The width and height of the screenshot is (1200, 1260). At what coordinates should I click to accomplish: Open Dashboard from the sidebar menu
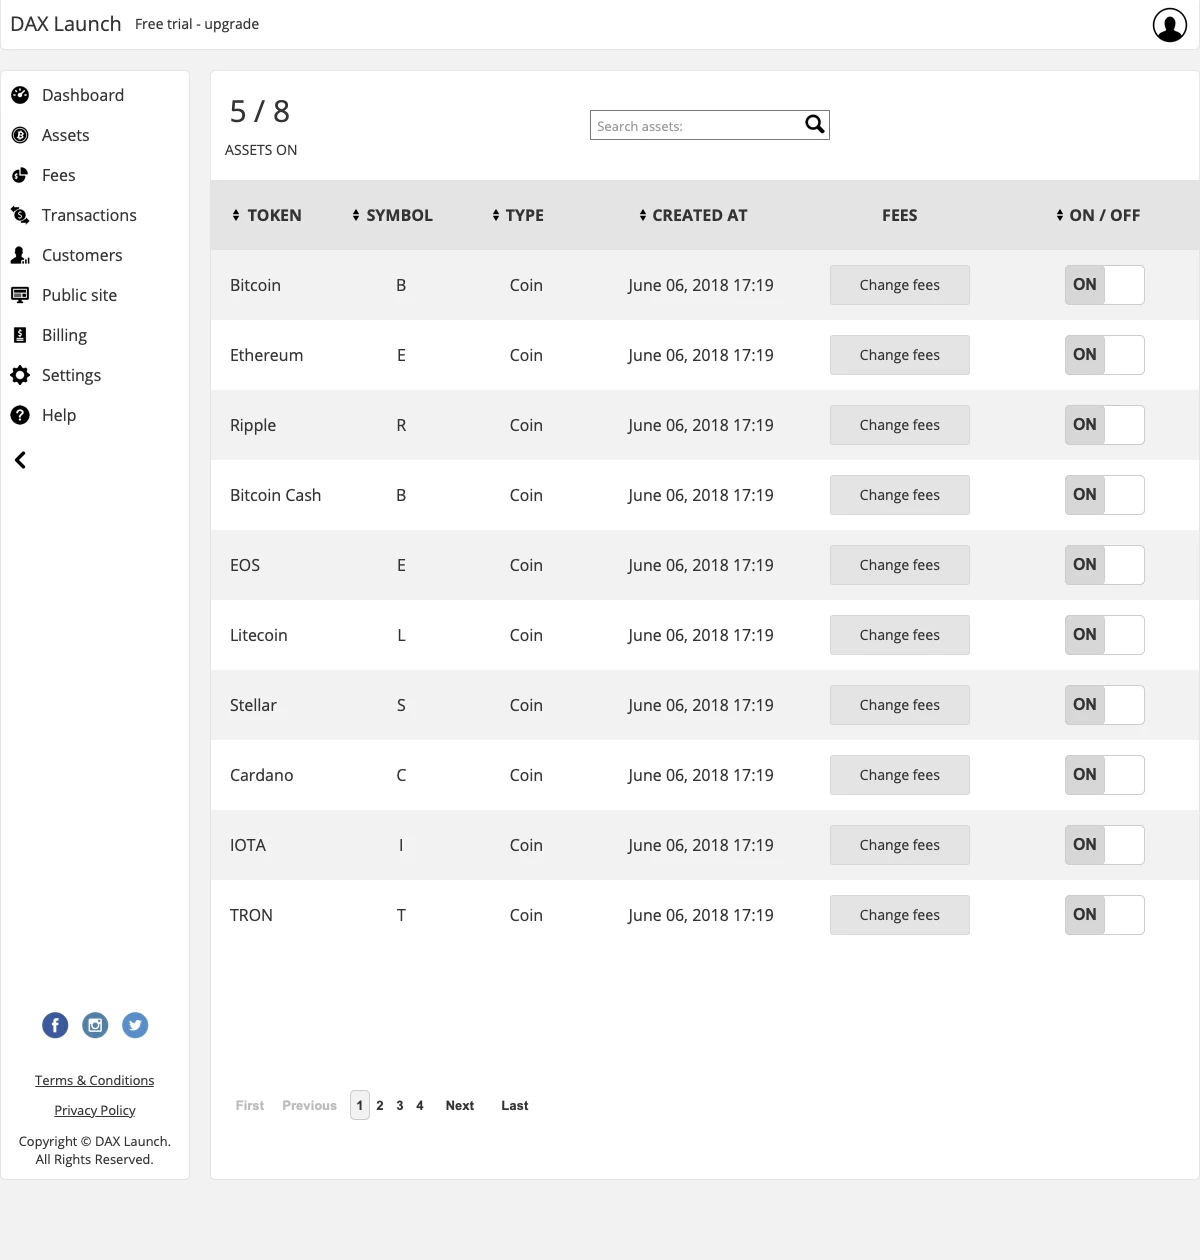click(83, 95)
